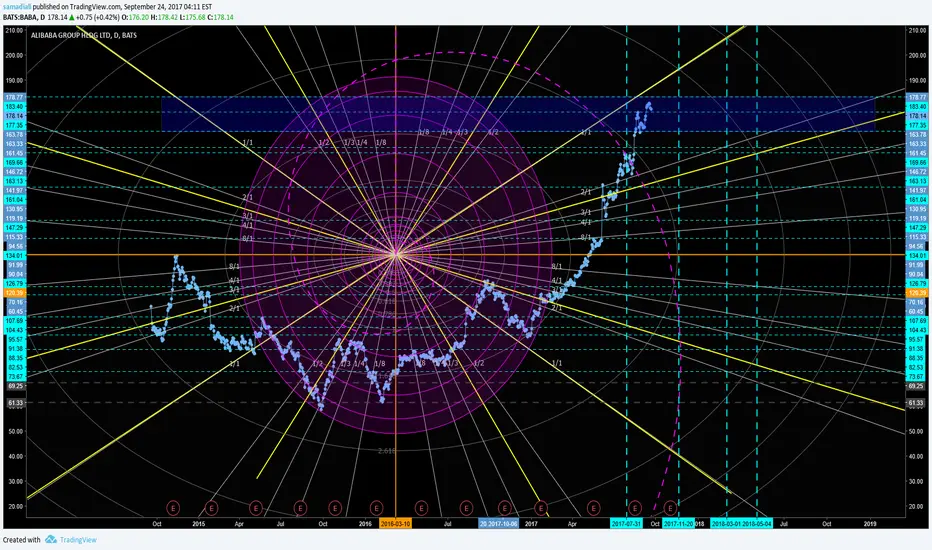Click the cyan 2017-07-31 date label

[x=626, y=524]
